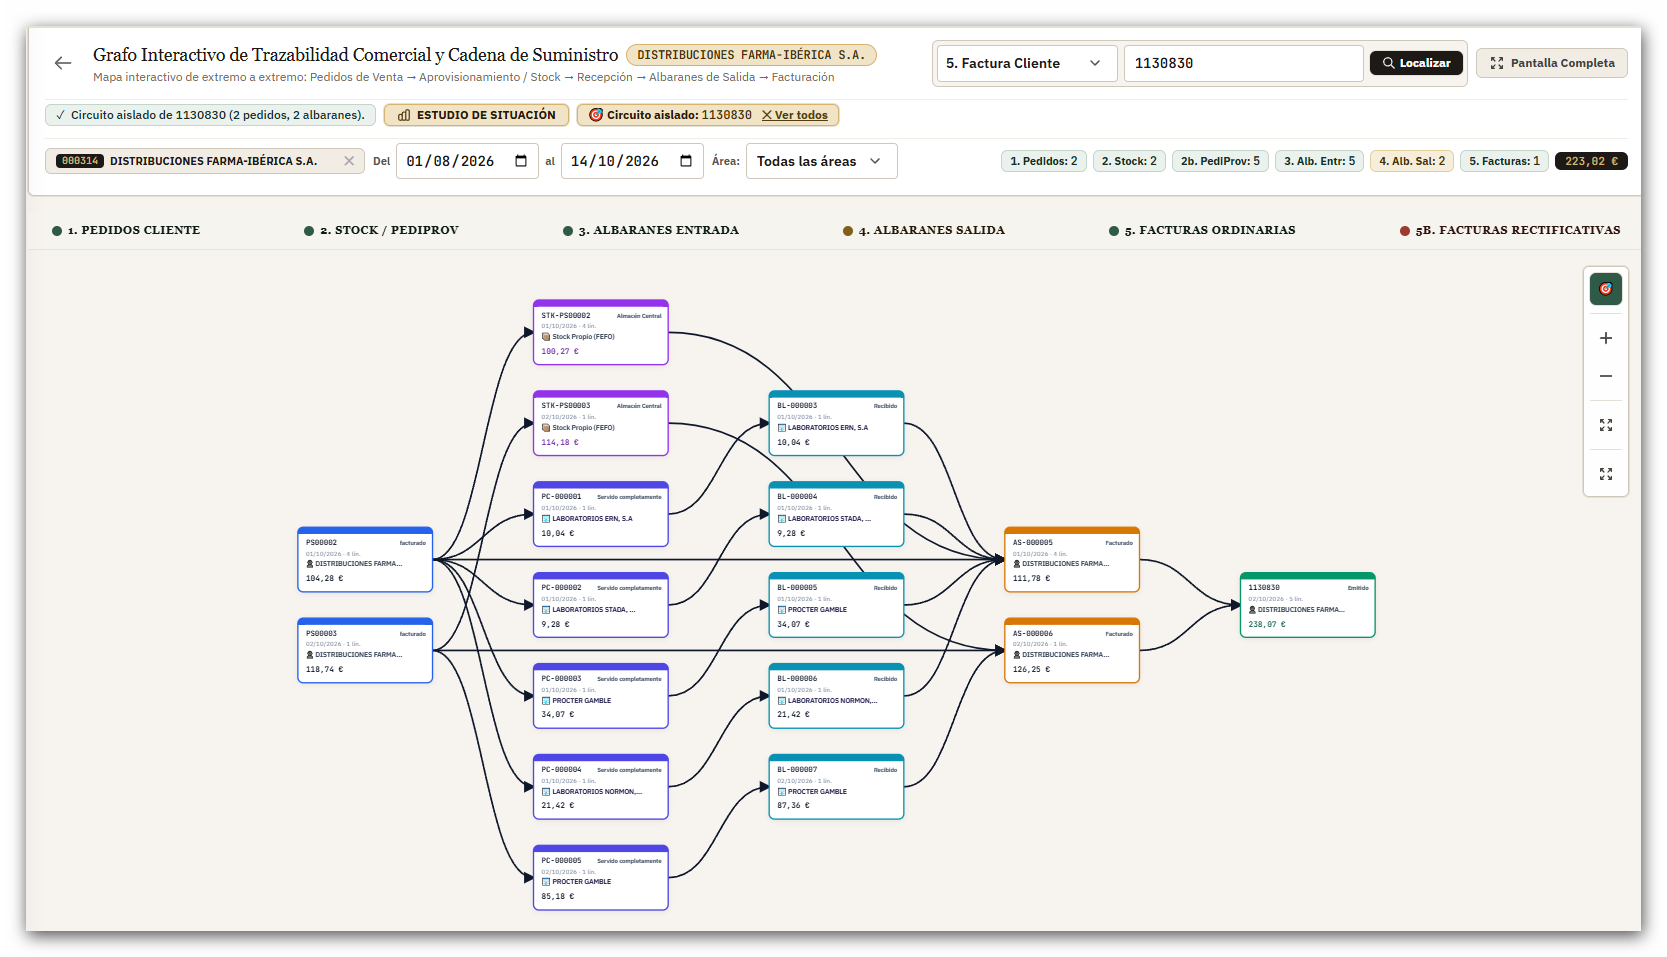Zoom in with the plus icon
The width and height of the screenshot is (1667, 957).
[x=1606, y=338]
